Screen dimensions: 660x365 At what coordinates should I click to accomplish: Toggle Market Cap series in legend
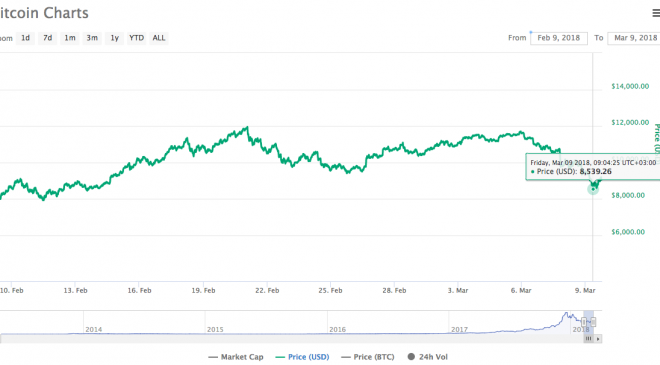(236, 357)
